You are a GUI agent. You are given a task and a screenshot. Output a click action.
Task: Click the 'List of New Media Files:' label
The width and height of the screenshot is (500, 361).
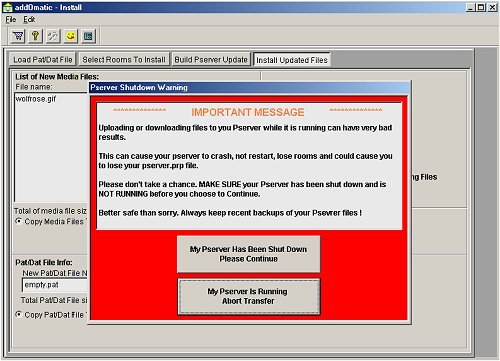tap(57, 77)
